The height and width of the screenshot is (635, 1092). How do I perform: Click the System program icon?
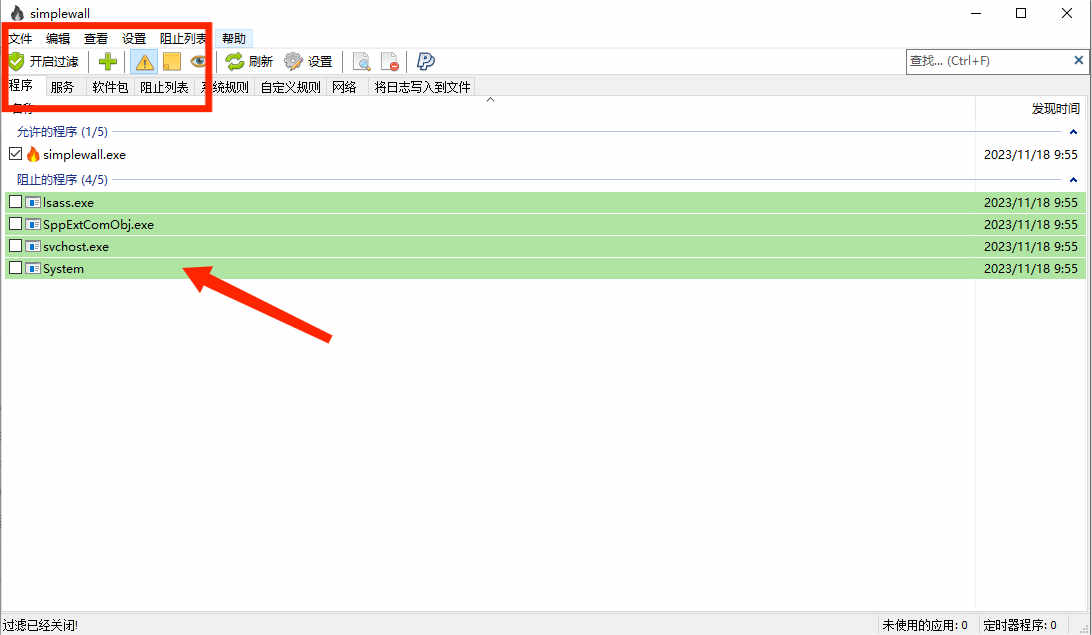pos(33,268)
